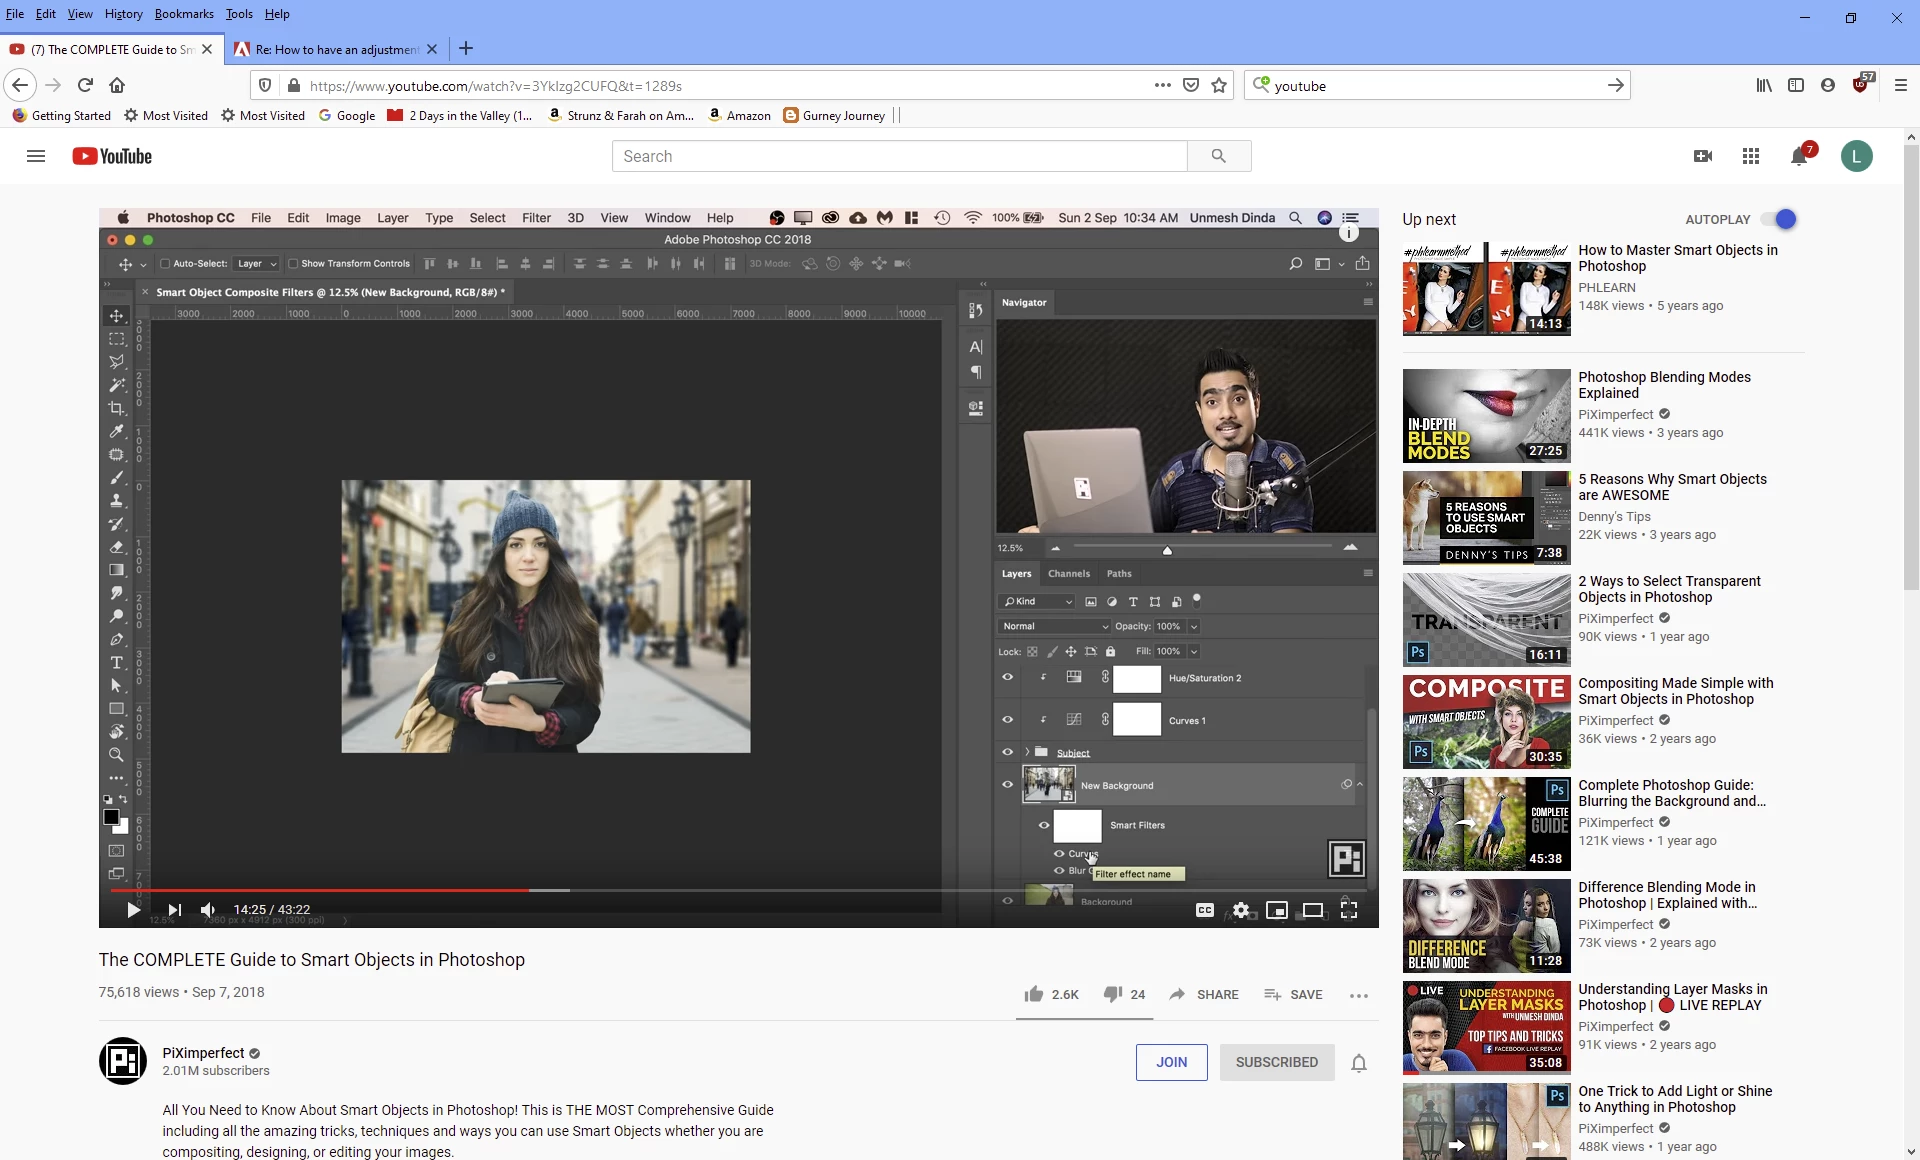Mute the video with the speaker icon
Image resolution: width=1920 pixels, height=1160 pixels.
click(208, 910)
